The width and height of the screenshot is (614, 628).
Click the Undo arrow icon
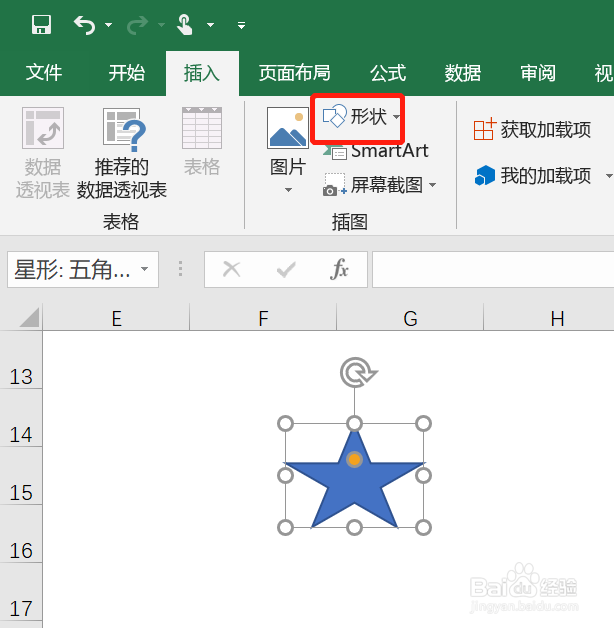click(85, 25)
